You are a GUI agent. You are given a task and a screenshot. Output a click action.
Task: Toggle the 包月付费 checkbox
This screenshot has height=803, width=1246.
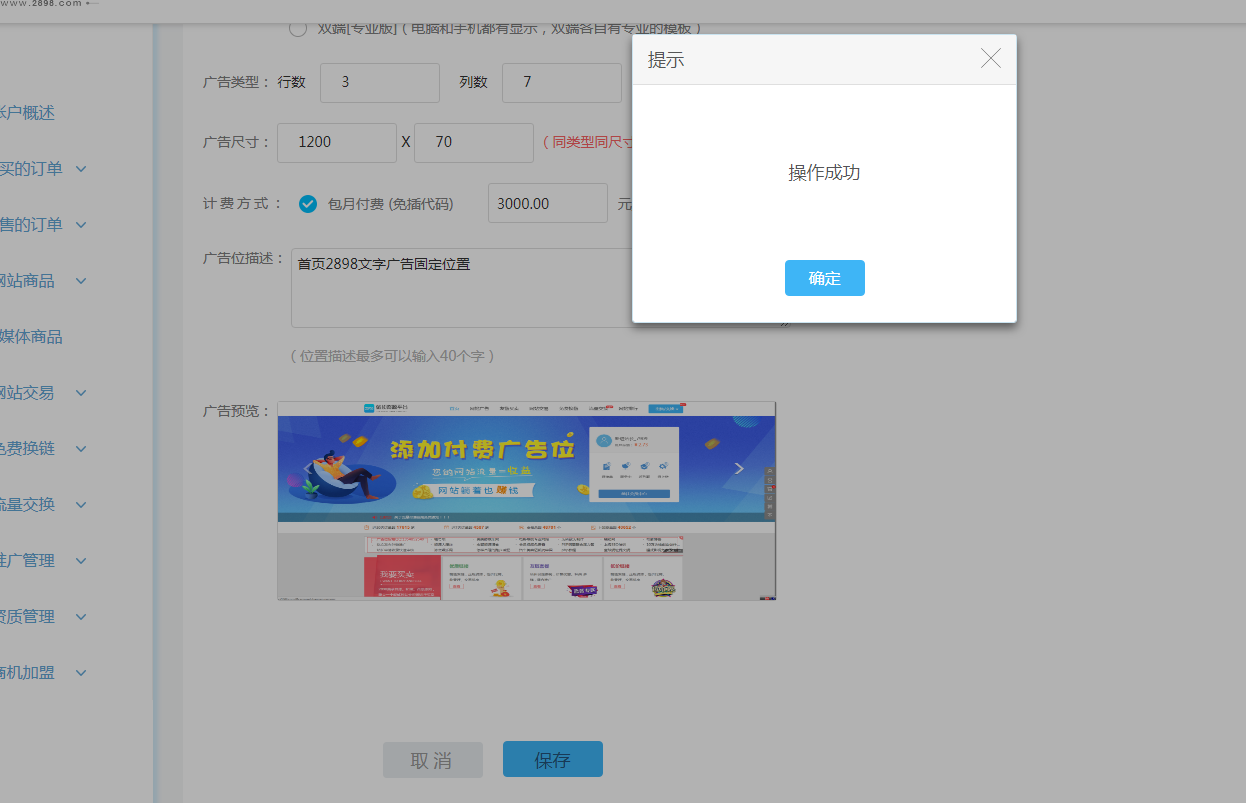[x=308, y=204]
